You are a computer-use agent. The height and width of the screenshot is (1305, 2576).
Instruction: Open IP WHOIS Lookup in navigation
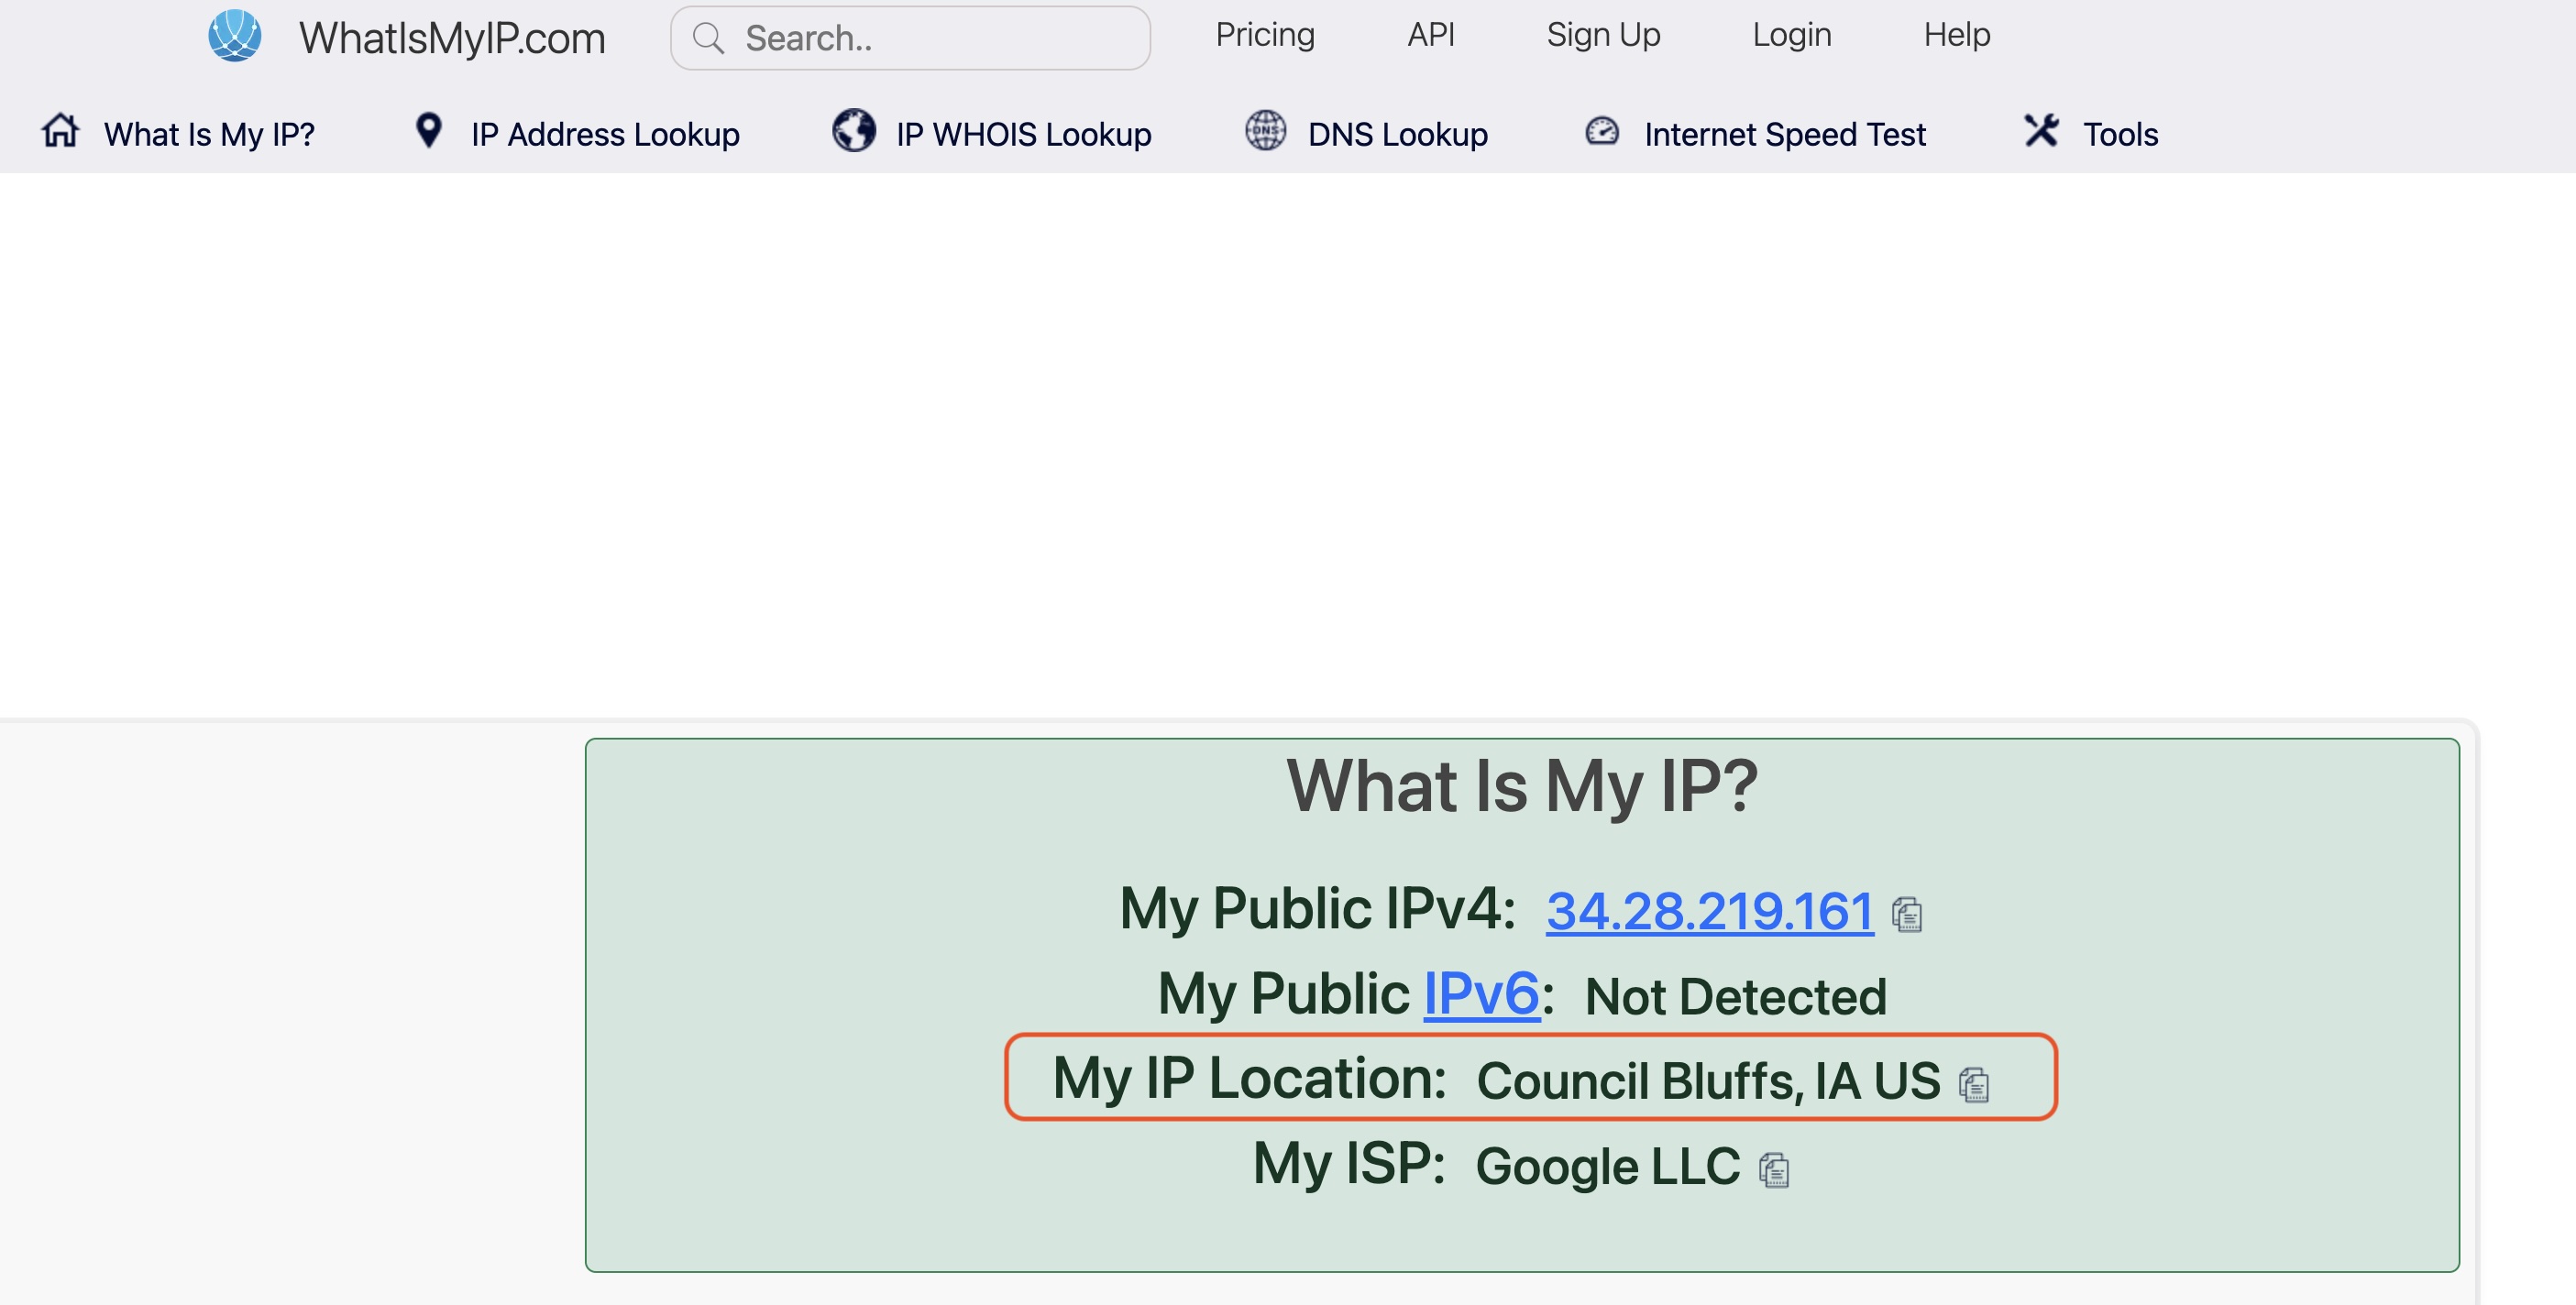[1023, 134]
